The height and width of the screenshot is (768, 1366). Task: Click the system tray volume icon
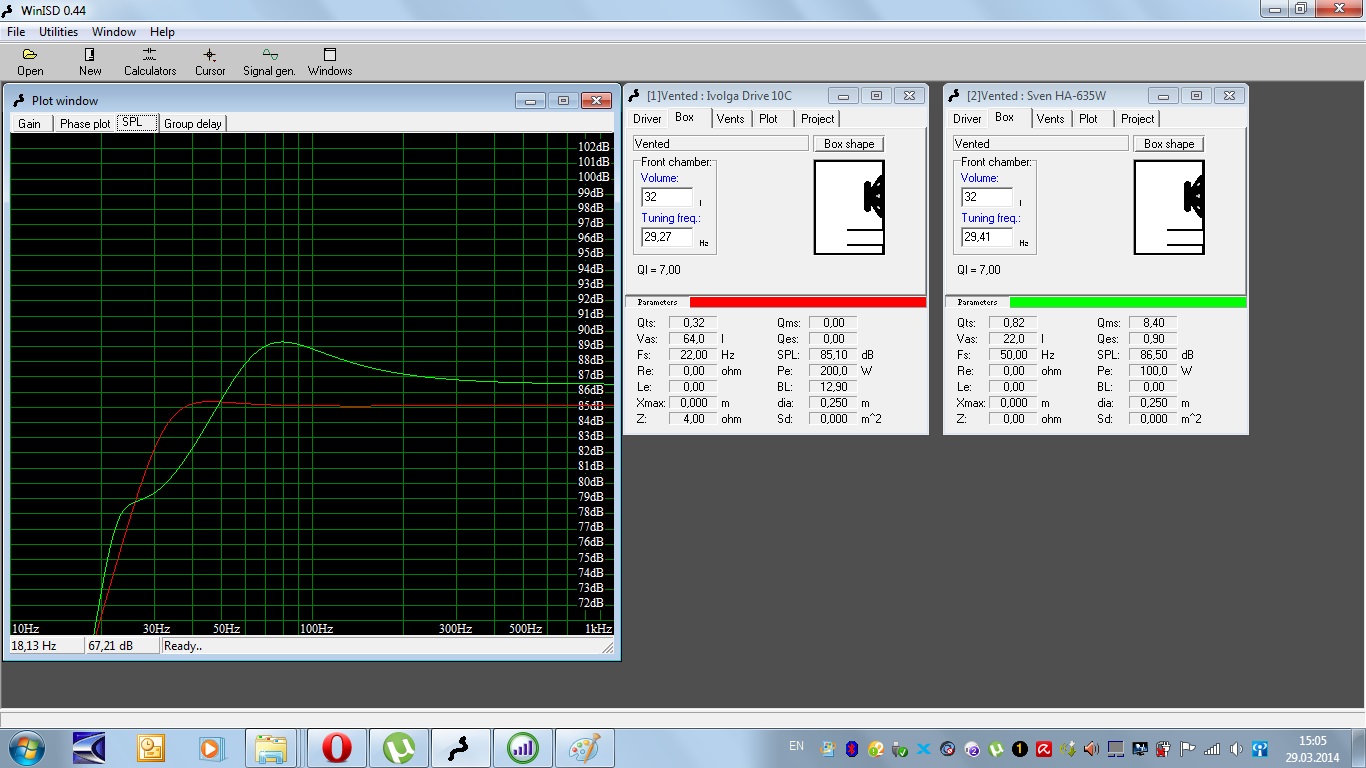coord(1236,749)
